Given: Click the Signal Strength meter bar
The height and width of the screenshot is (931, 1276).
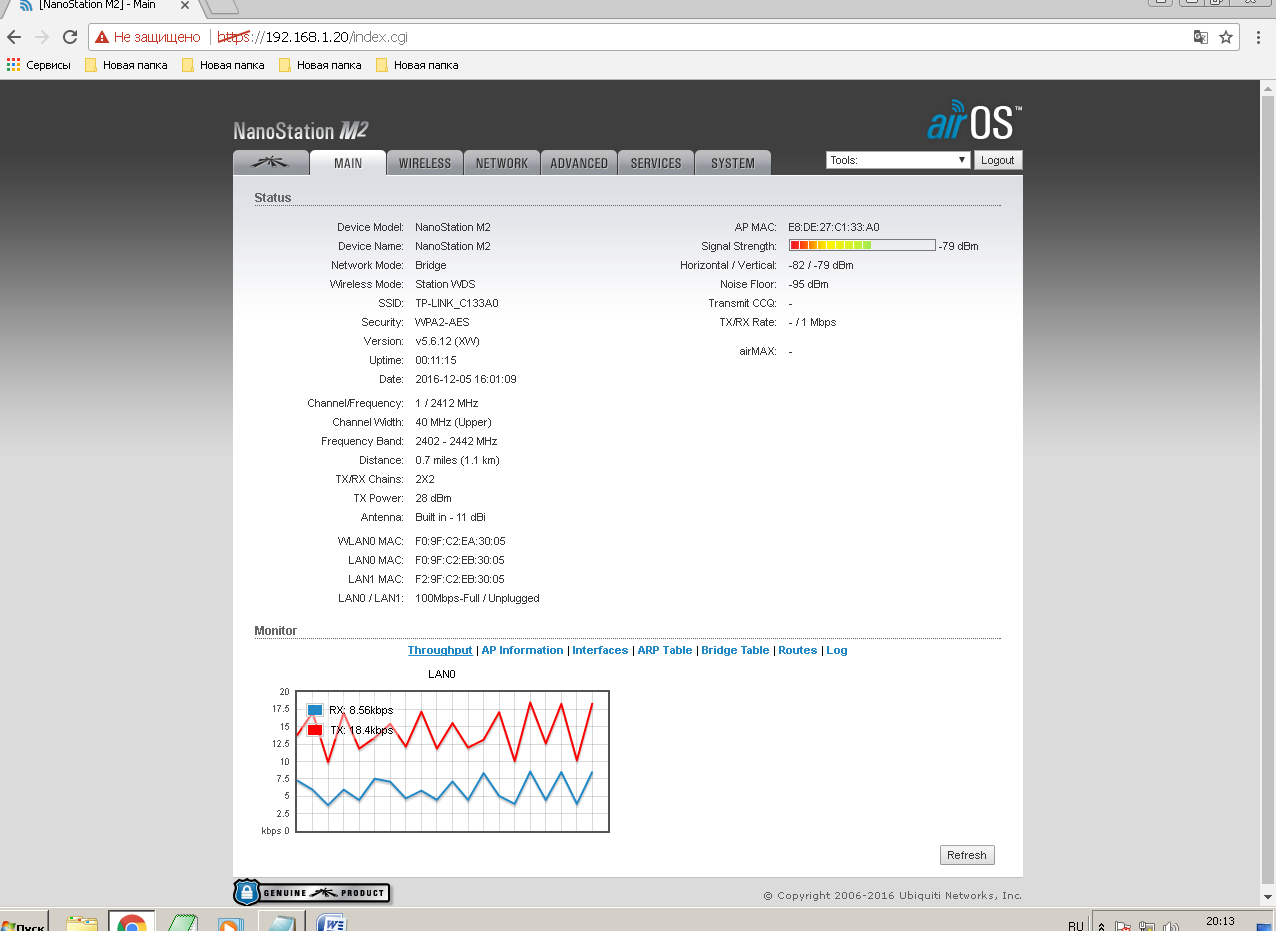Looking at the screenshot, I should [862, 245].
